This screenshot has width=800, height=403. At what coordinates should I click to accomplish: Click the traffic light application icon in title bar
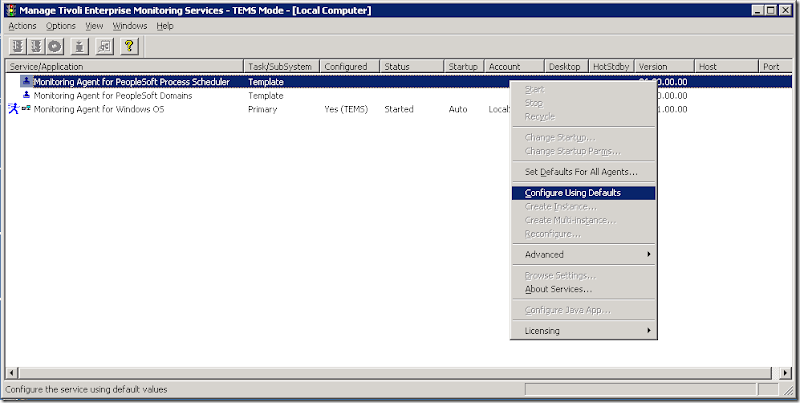click(11, 10)
